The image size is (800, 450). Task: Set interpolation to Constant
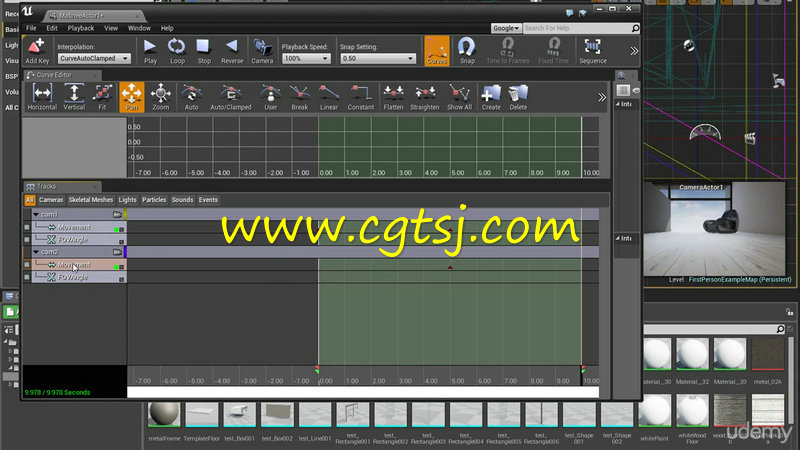point(361,97)
